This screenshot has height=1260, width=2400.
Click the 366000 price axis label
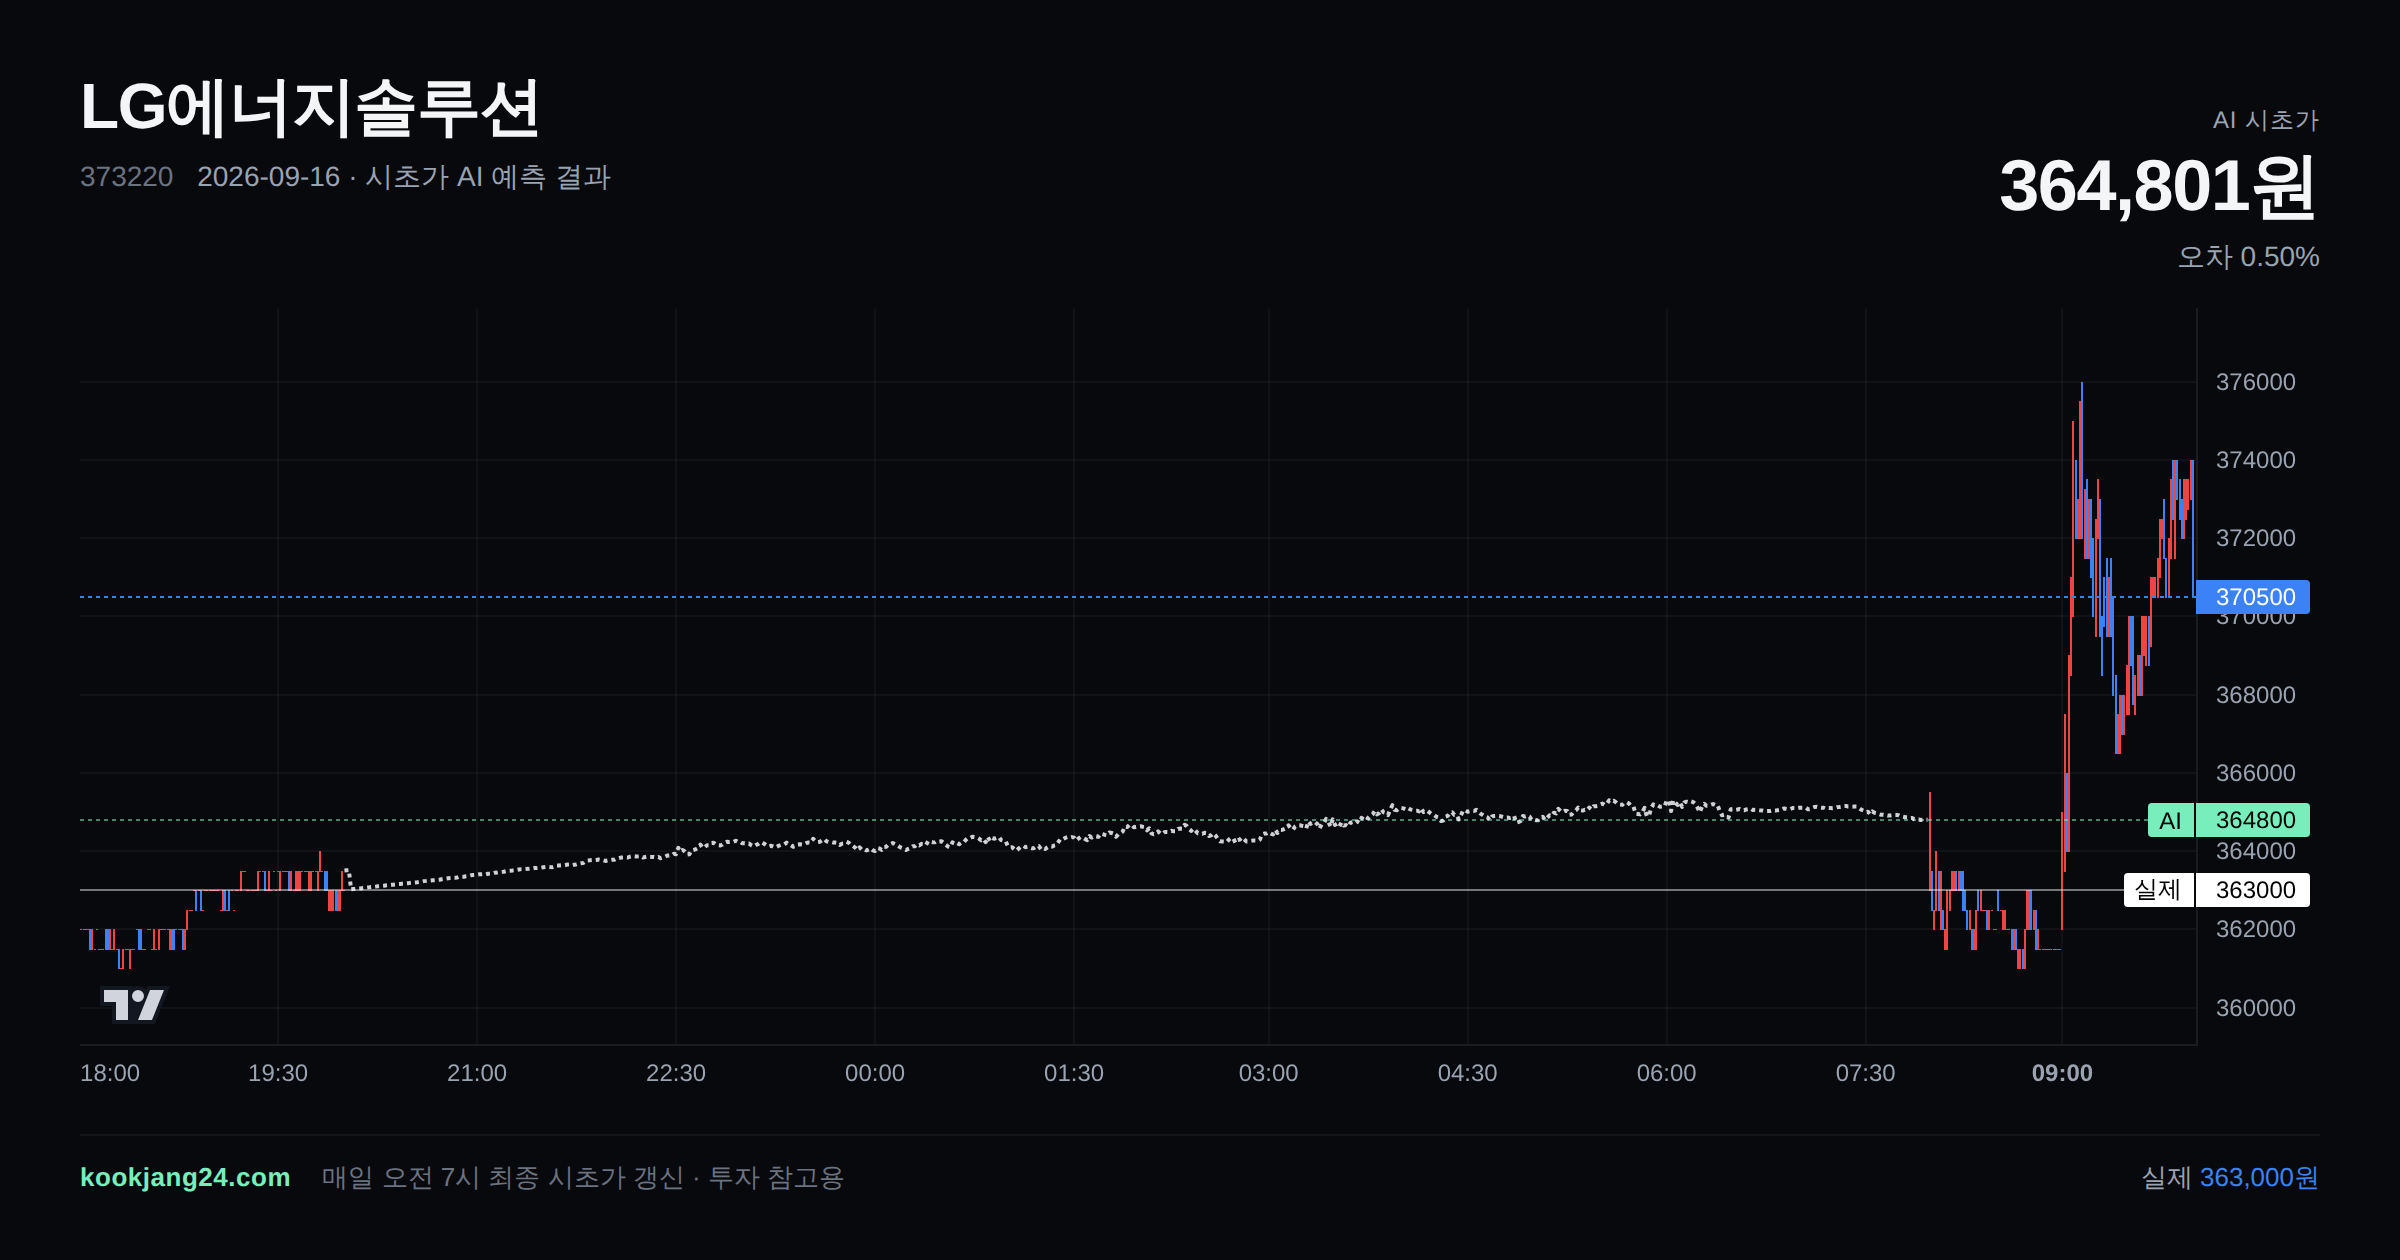coord(2256,773)
